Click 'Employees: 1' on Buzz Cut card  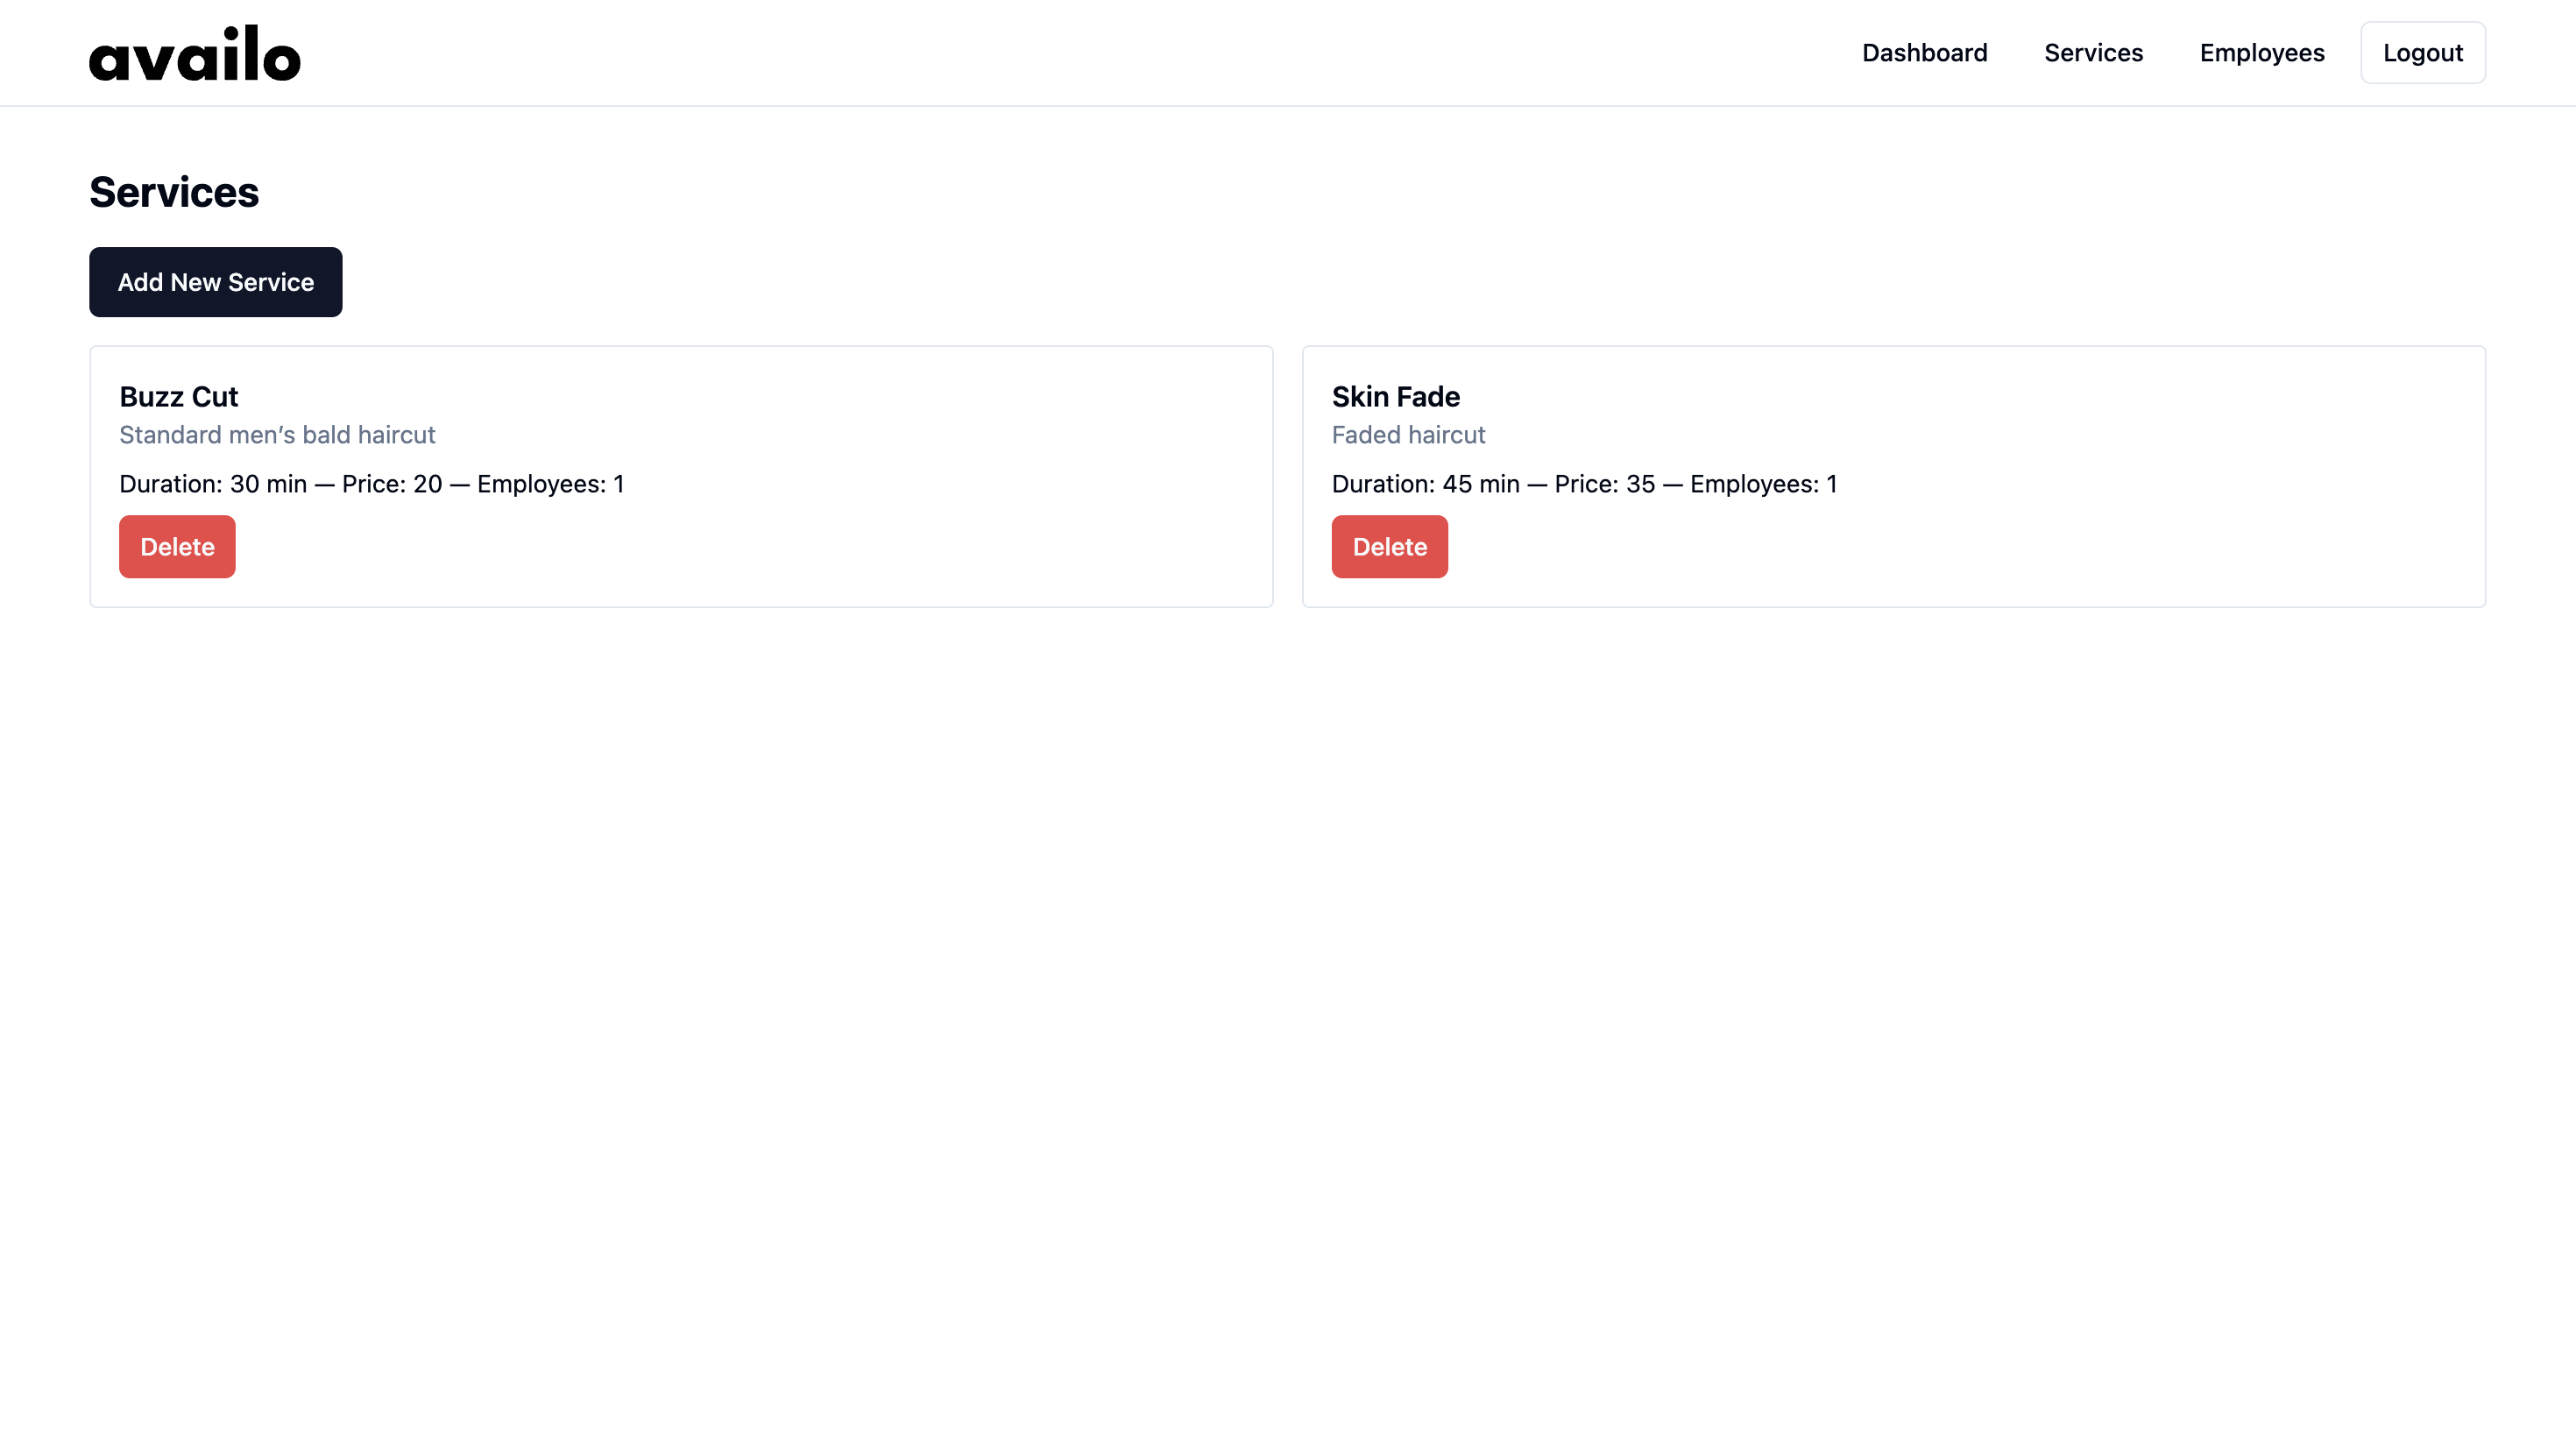(x=550, y=484)
